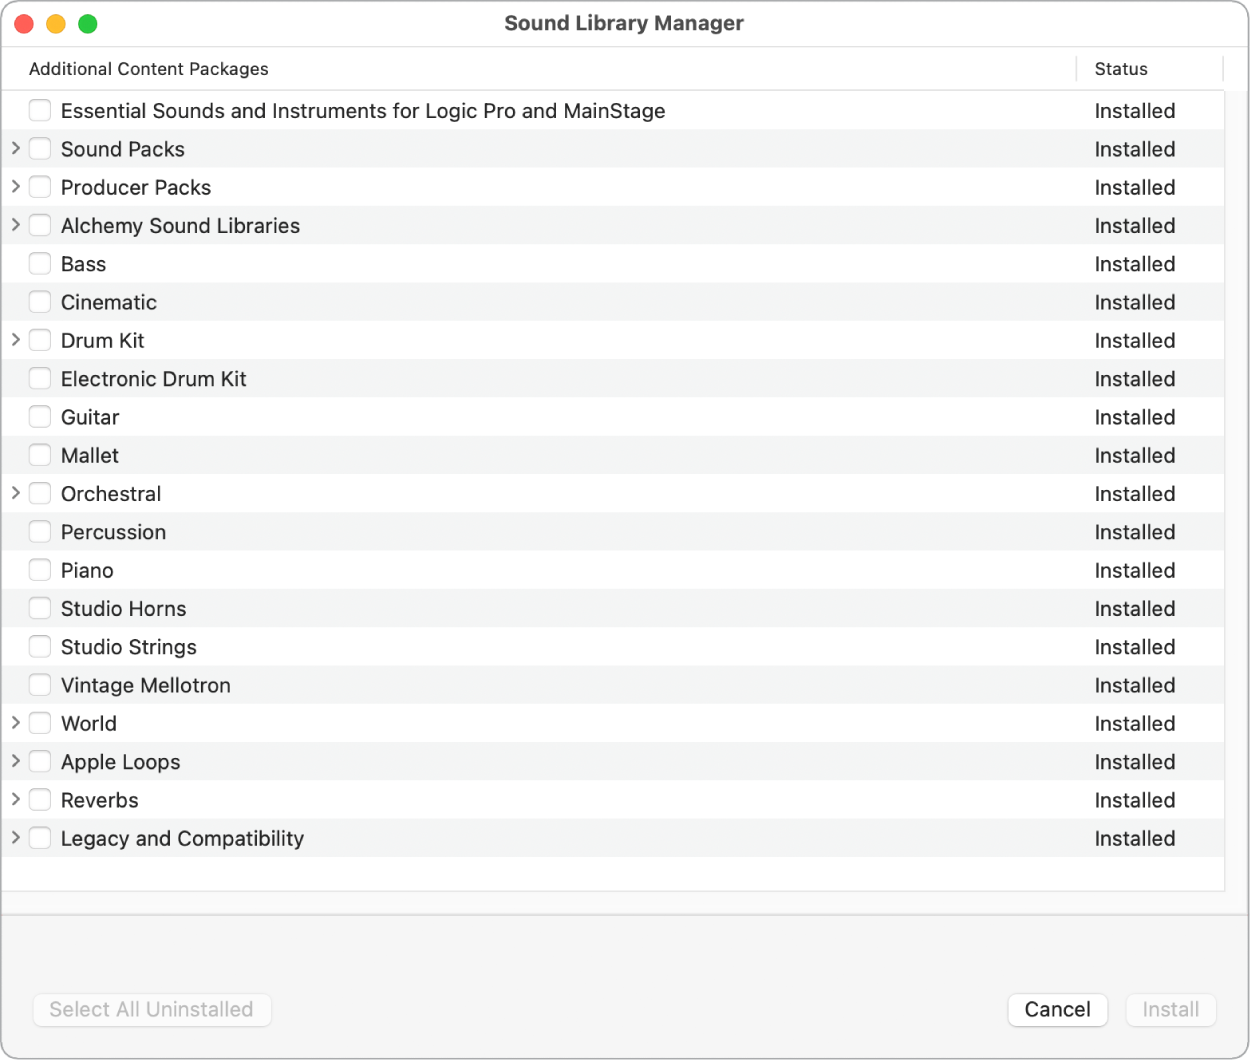Click the "Apple Loops" row label
This screenshot has width=1250, height=1061.
(121, 762)
